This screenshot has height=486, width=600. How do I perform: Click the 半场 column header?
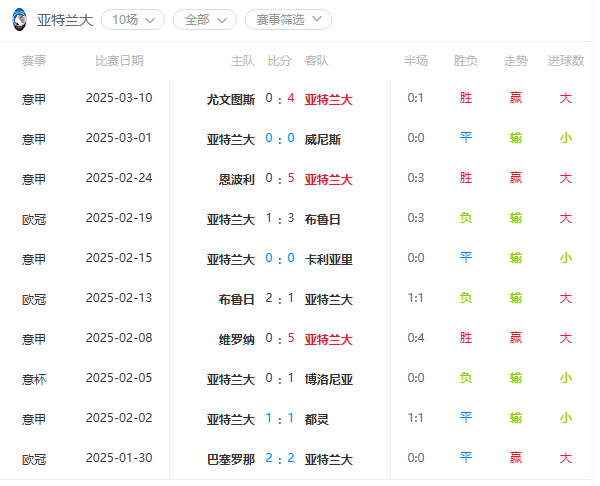pos(416,60)
